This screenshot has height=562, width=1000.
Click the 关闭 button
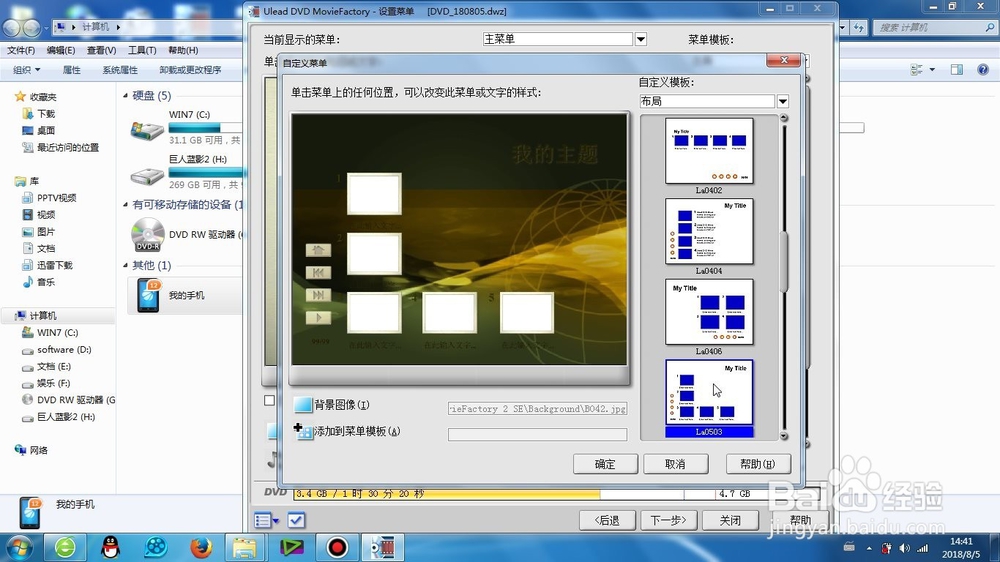pyautogui.click(x=730, y=520)
